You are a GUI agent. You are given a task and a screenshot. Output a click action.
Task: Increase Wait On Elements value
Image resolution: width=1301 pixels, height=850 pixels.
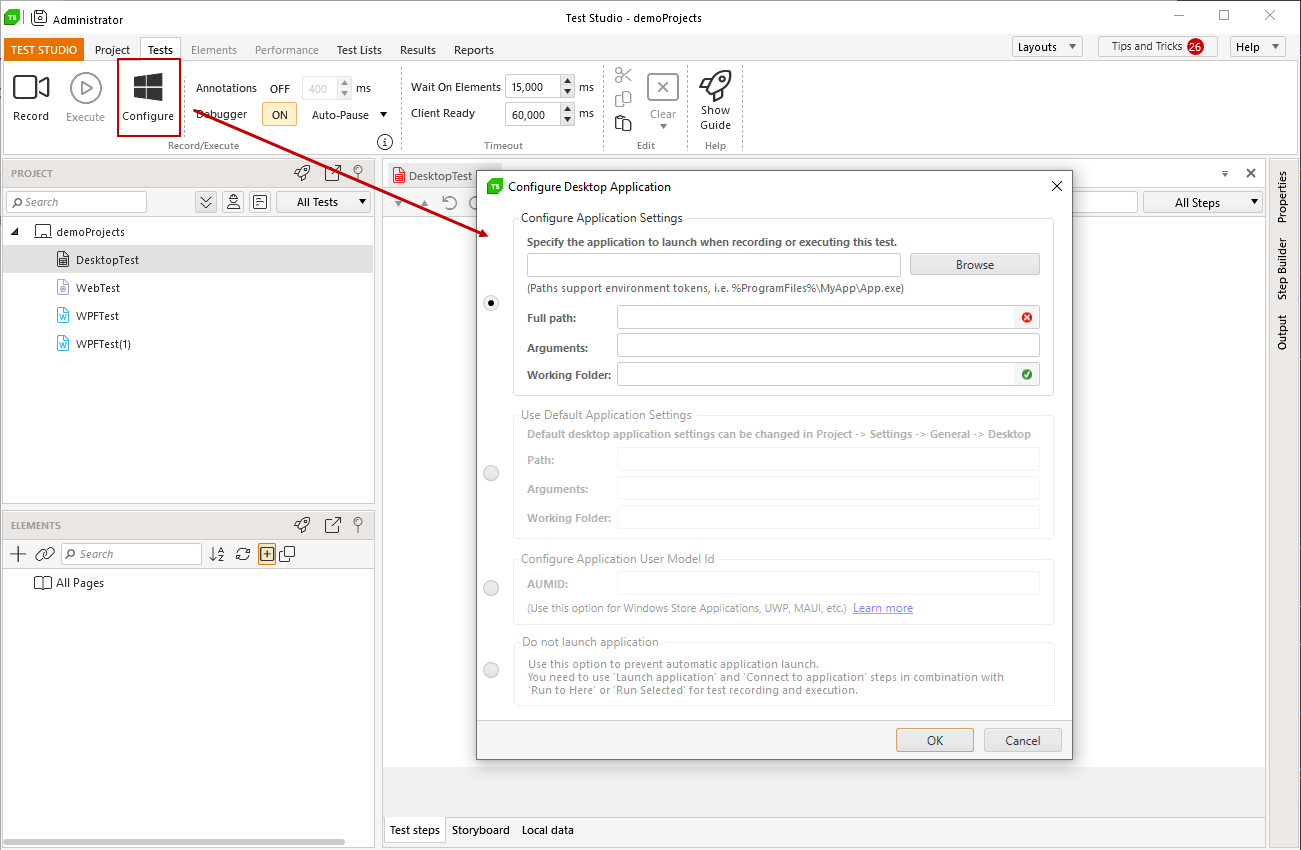(x=568, y=82)
